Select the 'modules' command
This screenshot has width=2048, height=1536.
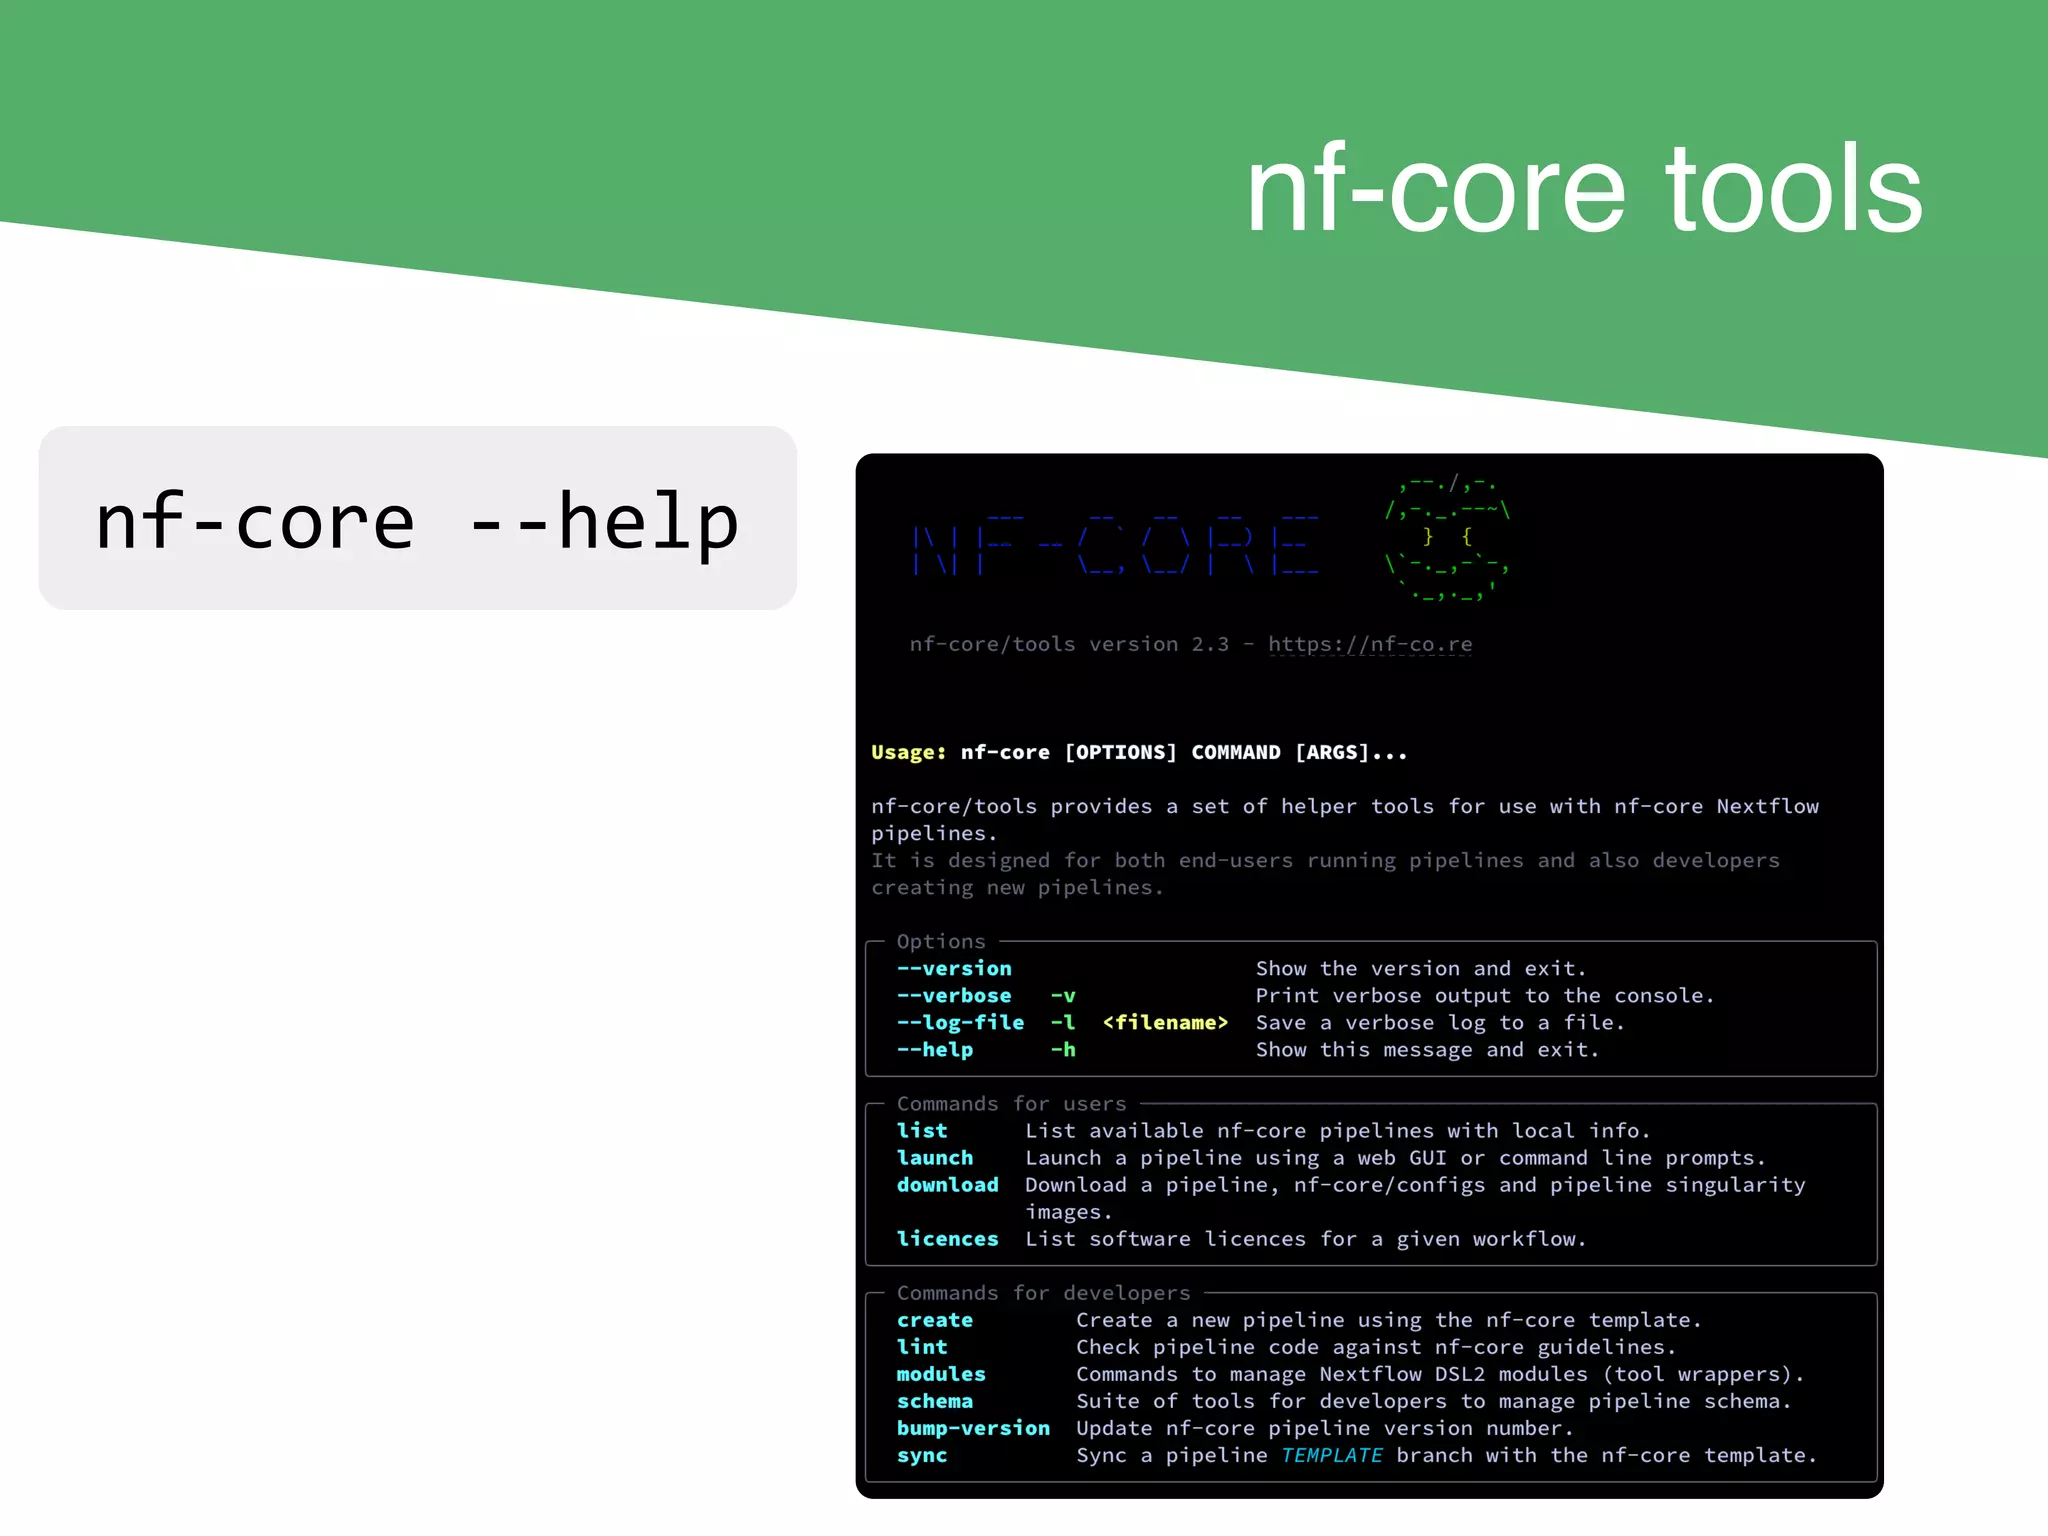click(x=941, y=1374)
